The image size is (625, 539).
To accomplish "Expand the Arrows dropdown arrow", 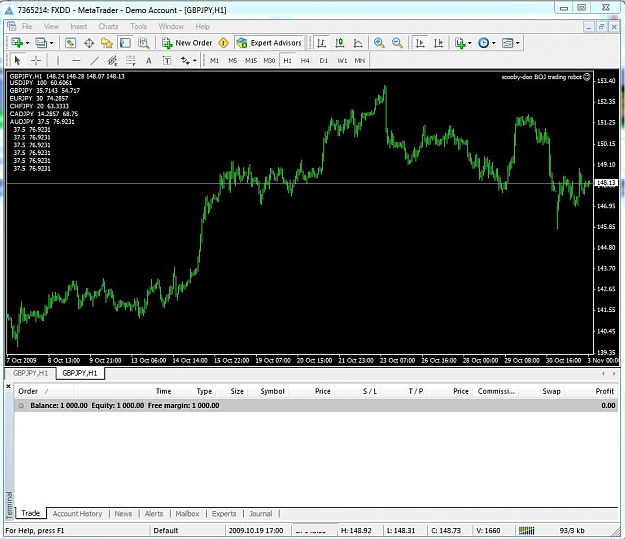I will pyautogui.click(x=195, y=61).
